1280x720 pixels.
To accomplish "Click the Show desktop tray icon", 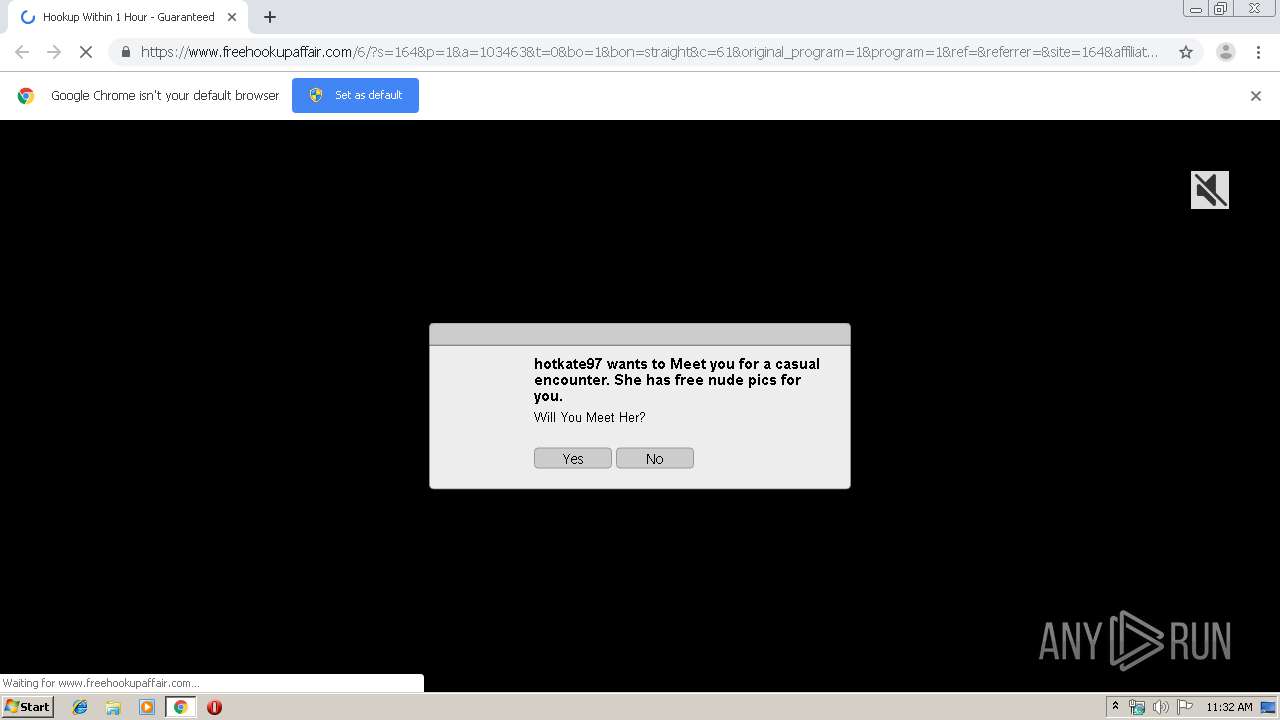I will click(x=1269, y=707).
